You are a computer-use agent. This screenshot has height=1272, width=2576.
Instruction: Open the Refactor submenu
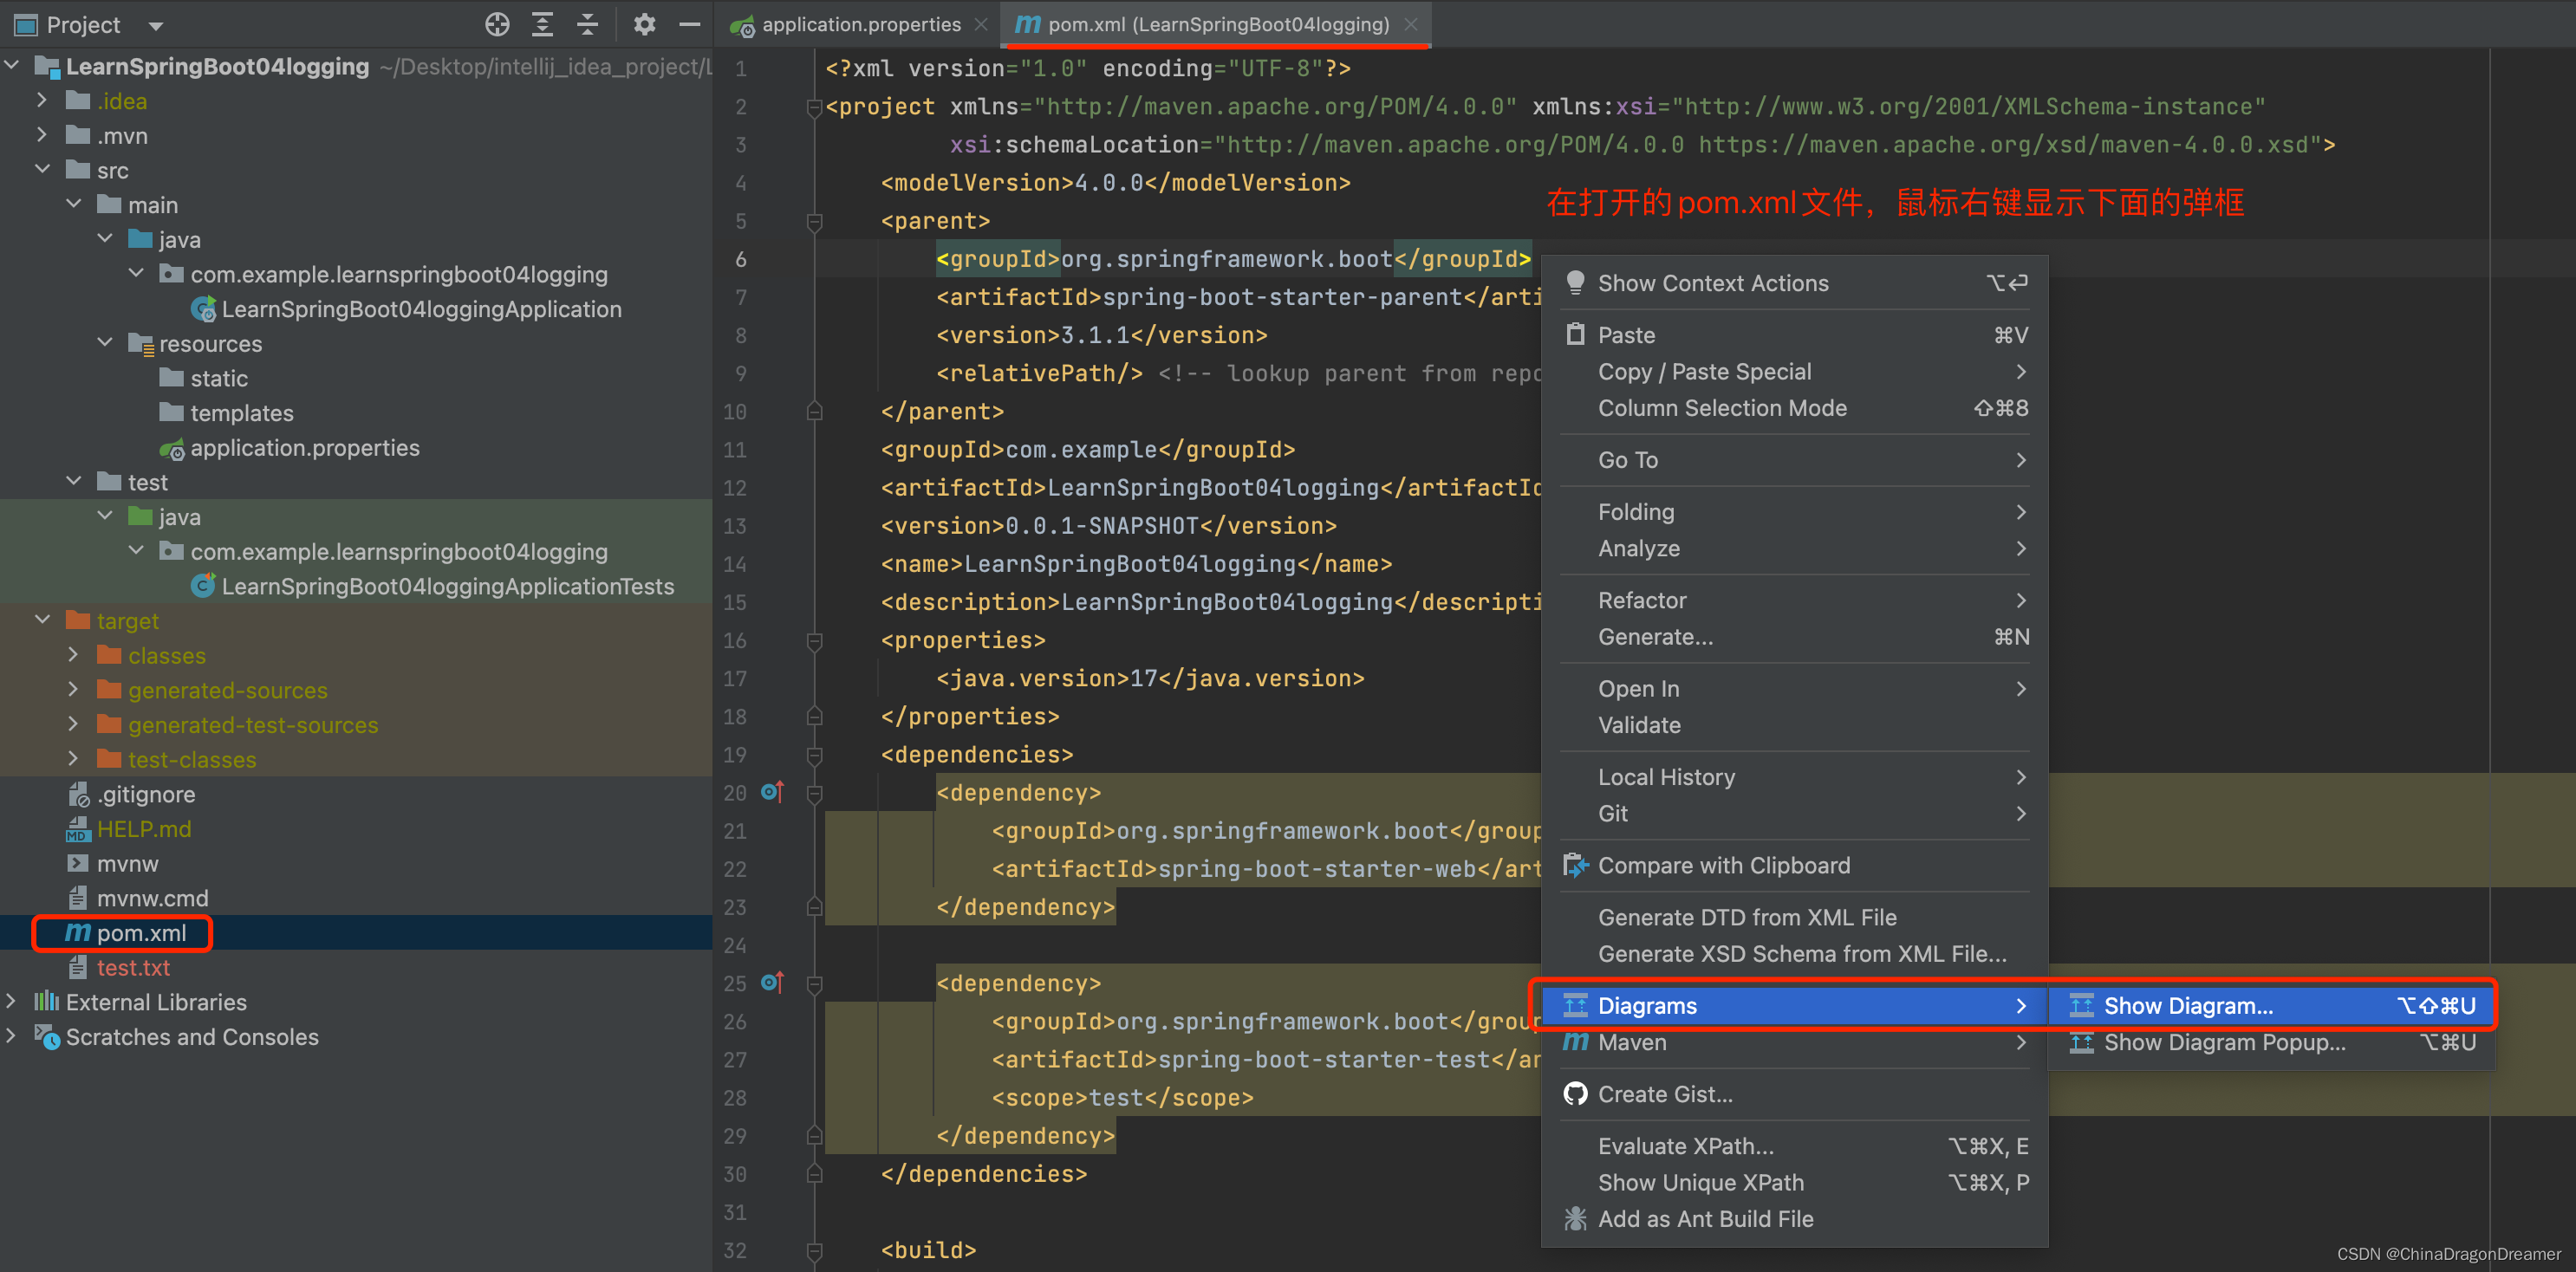point(1795,600)
